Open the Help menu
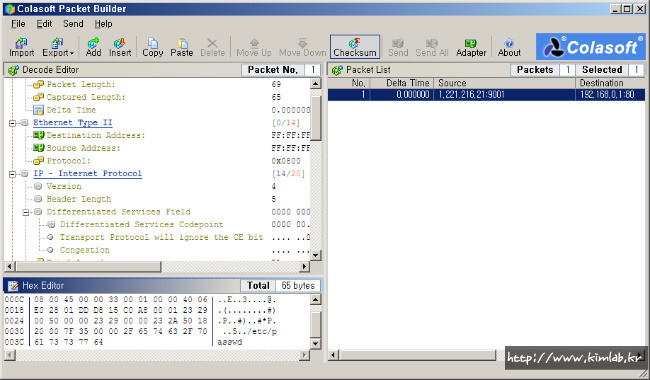This screenshot has height=380, width=650. click(103, 24)
